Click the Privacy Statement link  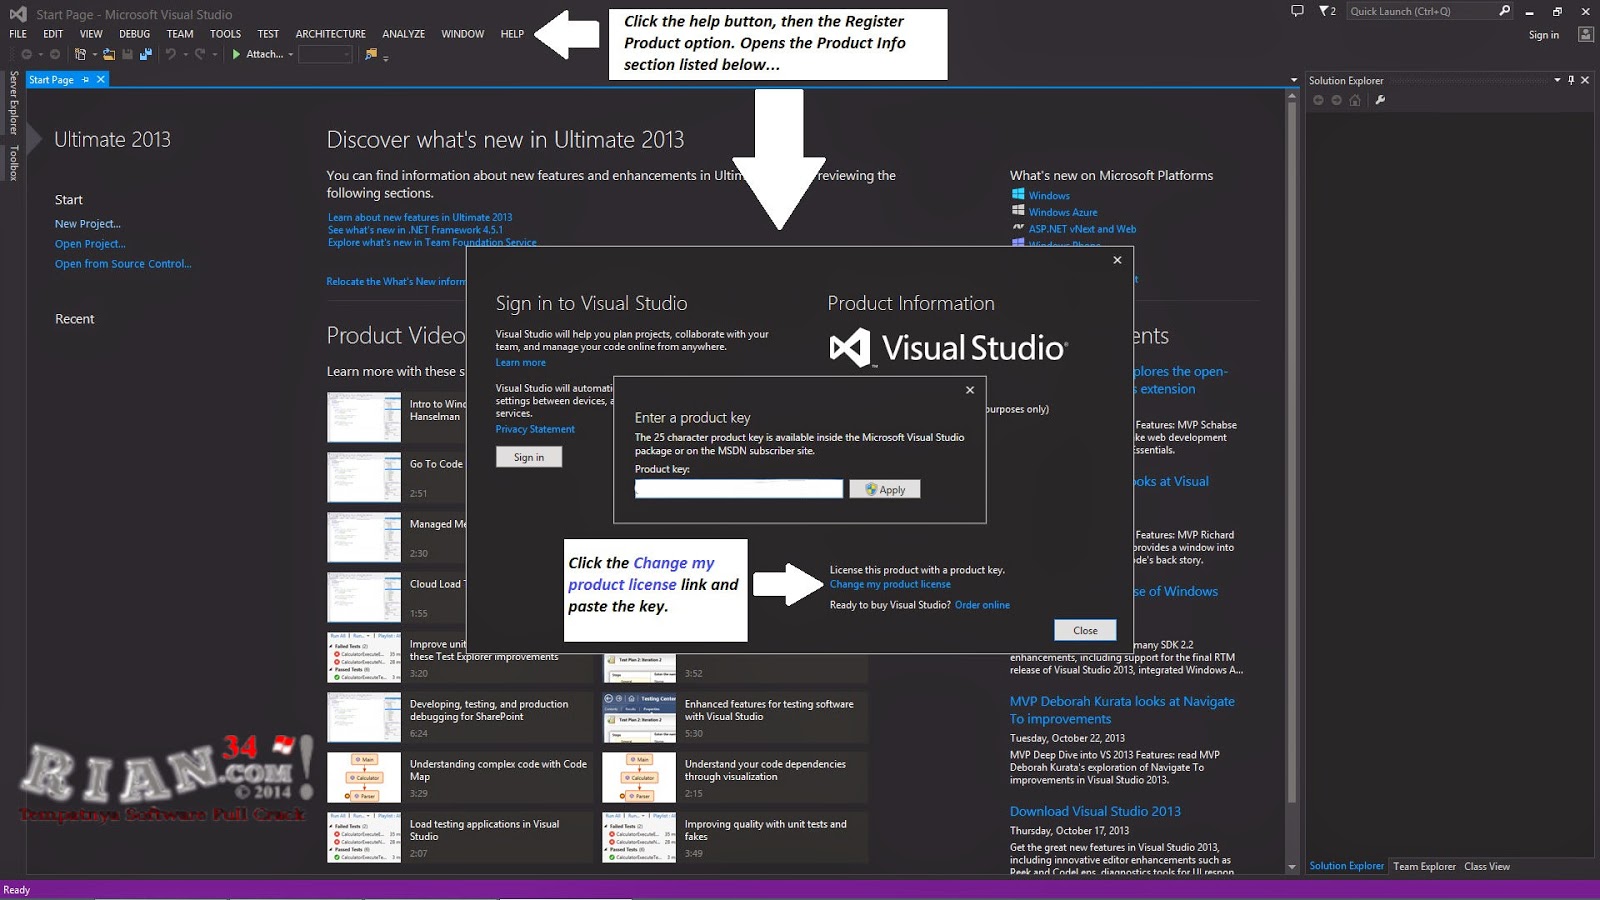535,429
